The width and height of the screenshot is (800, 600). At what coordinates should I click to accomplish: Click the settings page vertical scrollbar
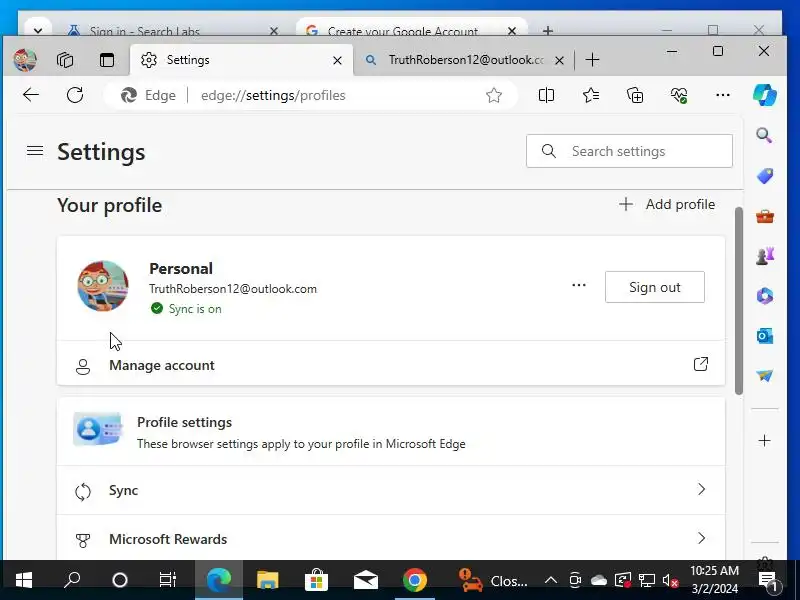tap(739, 301)
